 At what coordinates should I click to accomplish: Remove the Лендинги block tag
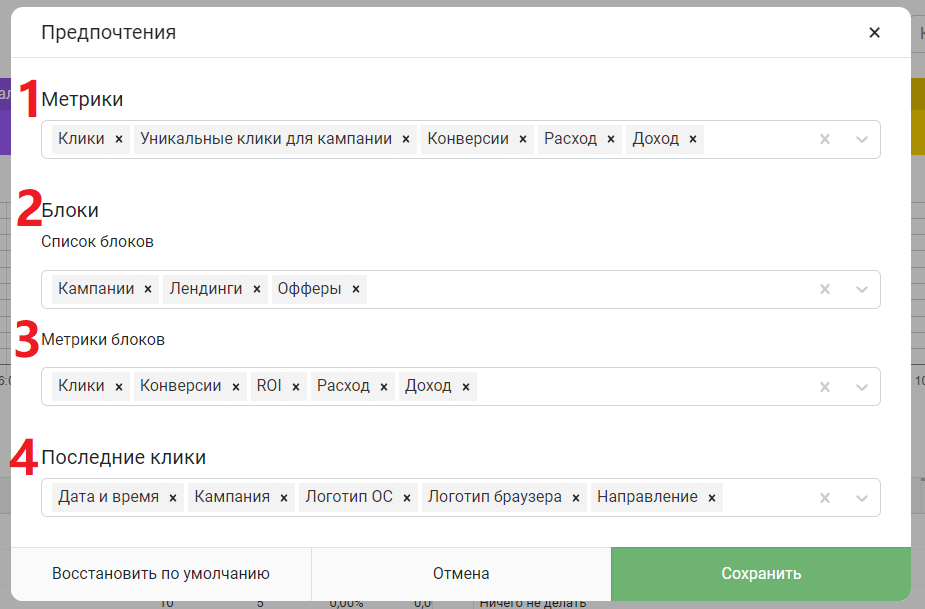pos(257,289)
